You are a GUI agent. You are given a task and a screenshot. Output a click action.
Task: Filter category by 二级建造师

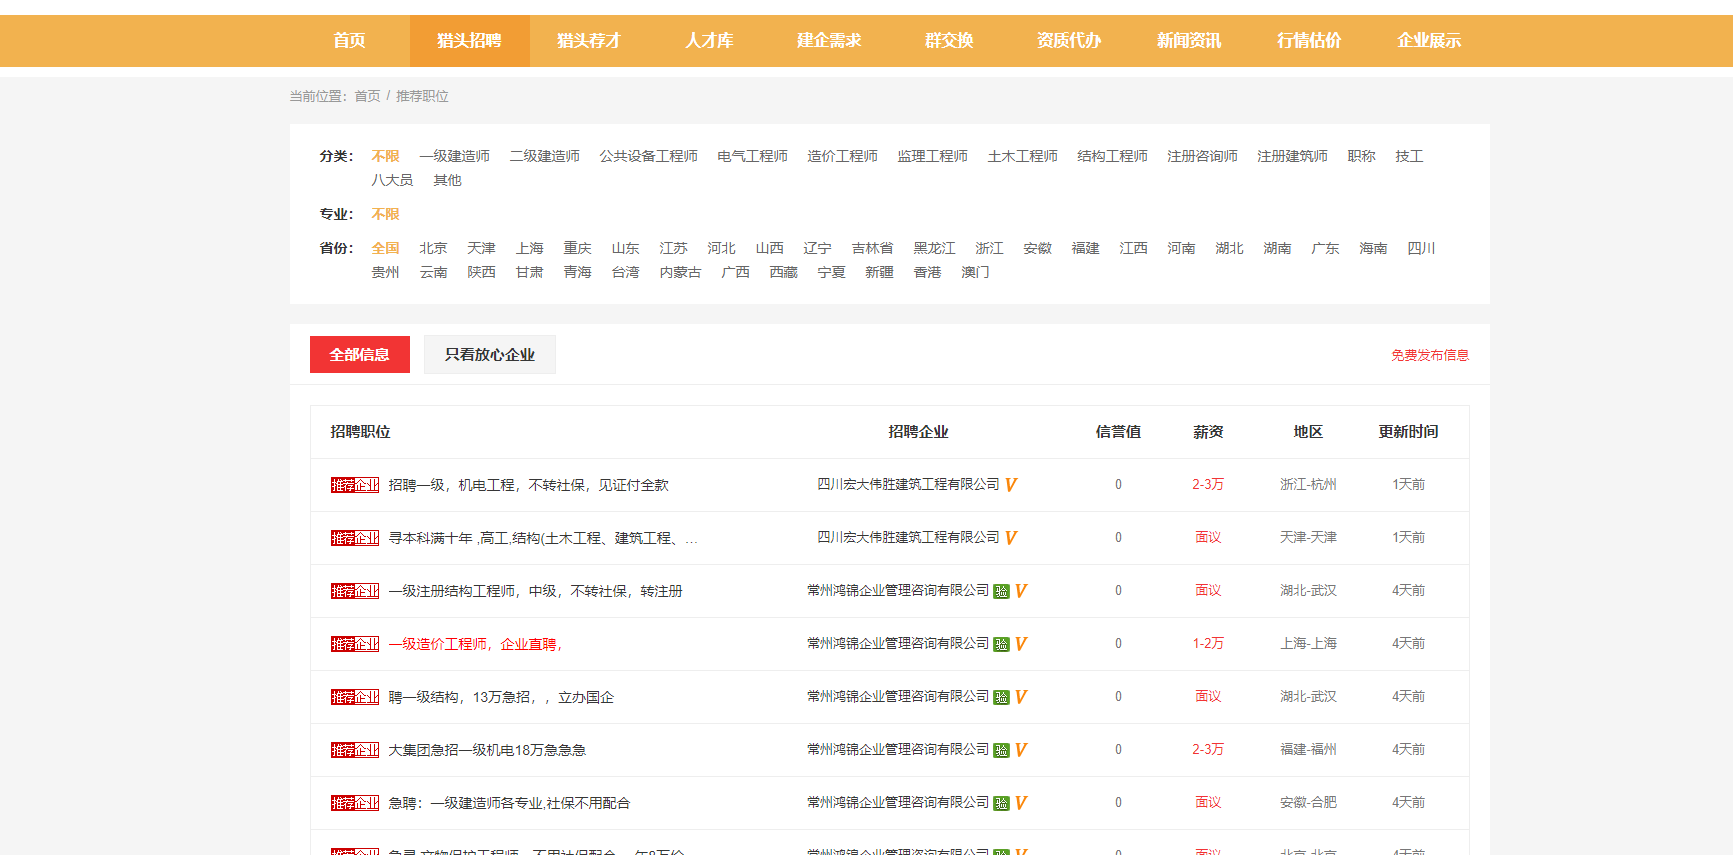pos(545,156)
